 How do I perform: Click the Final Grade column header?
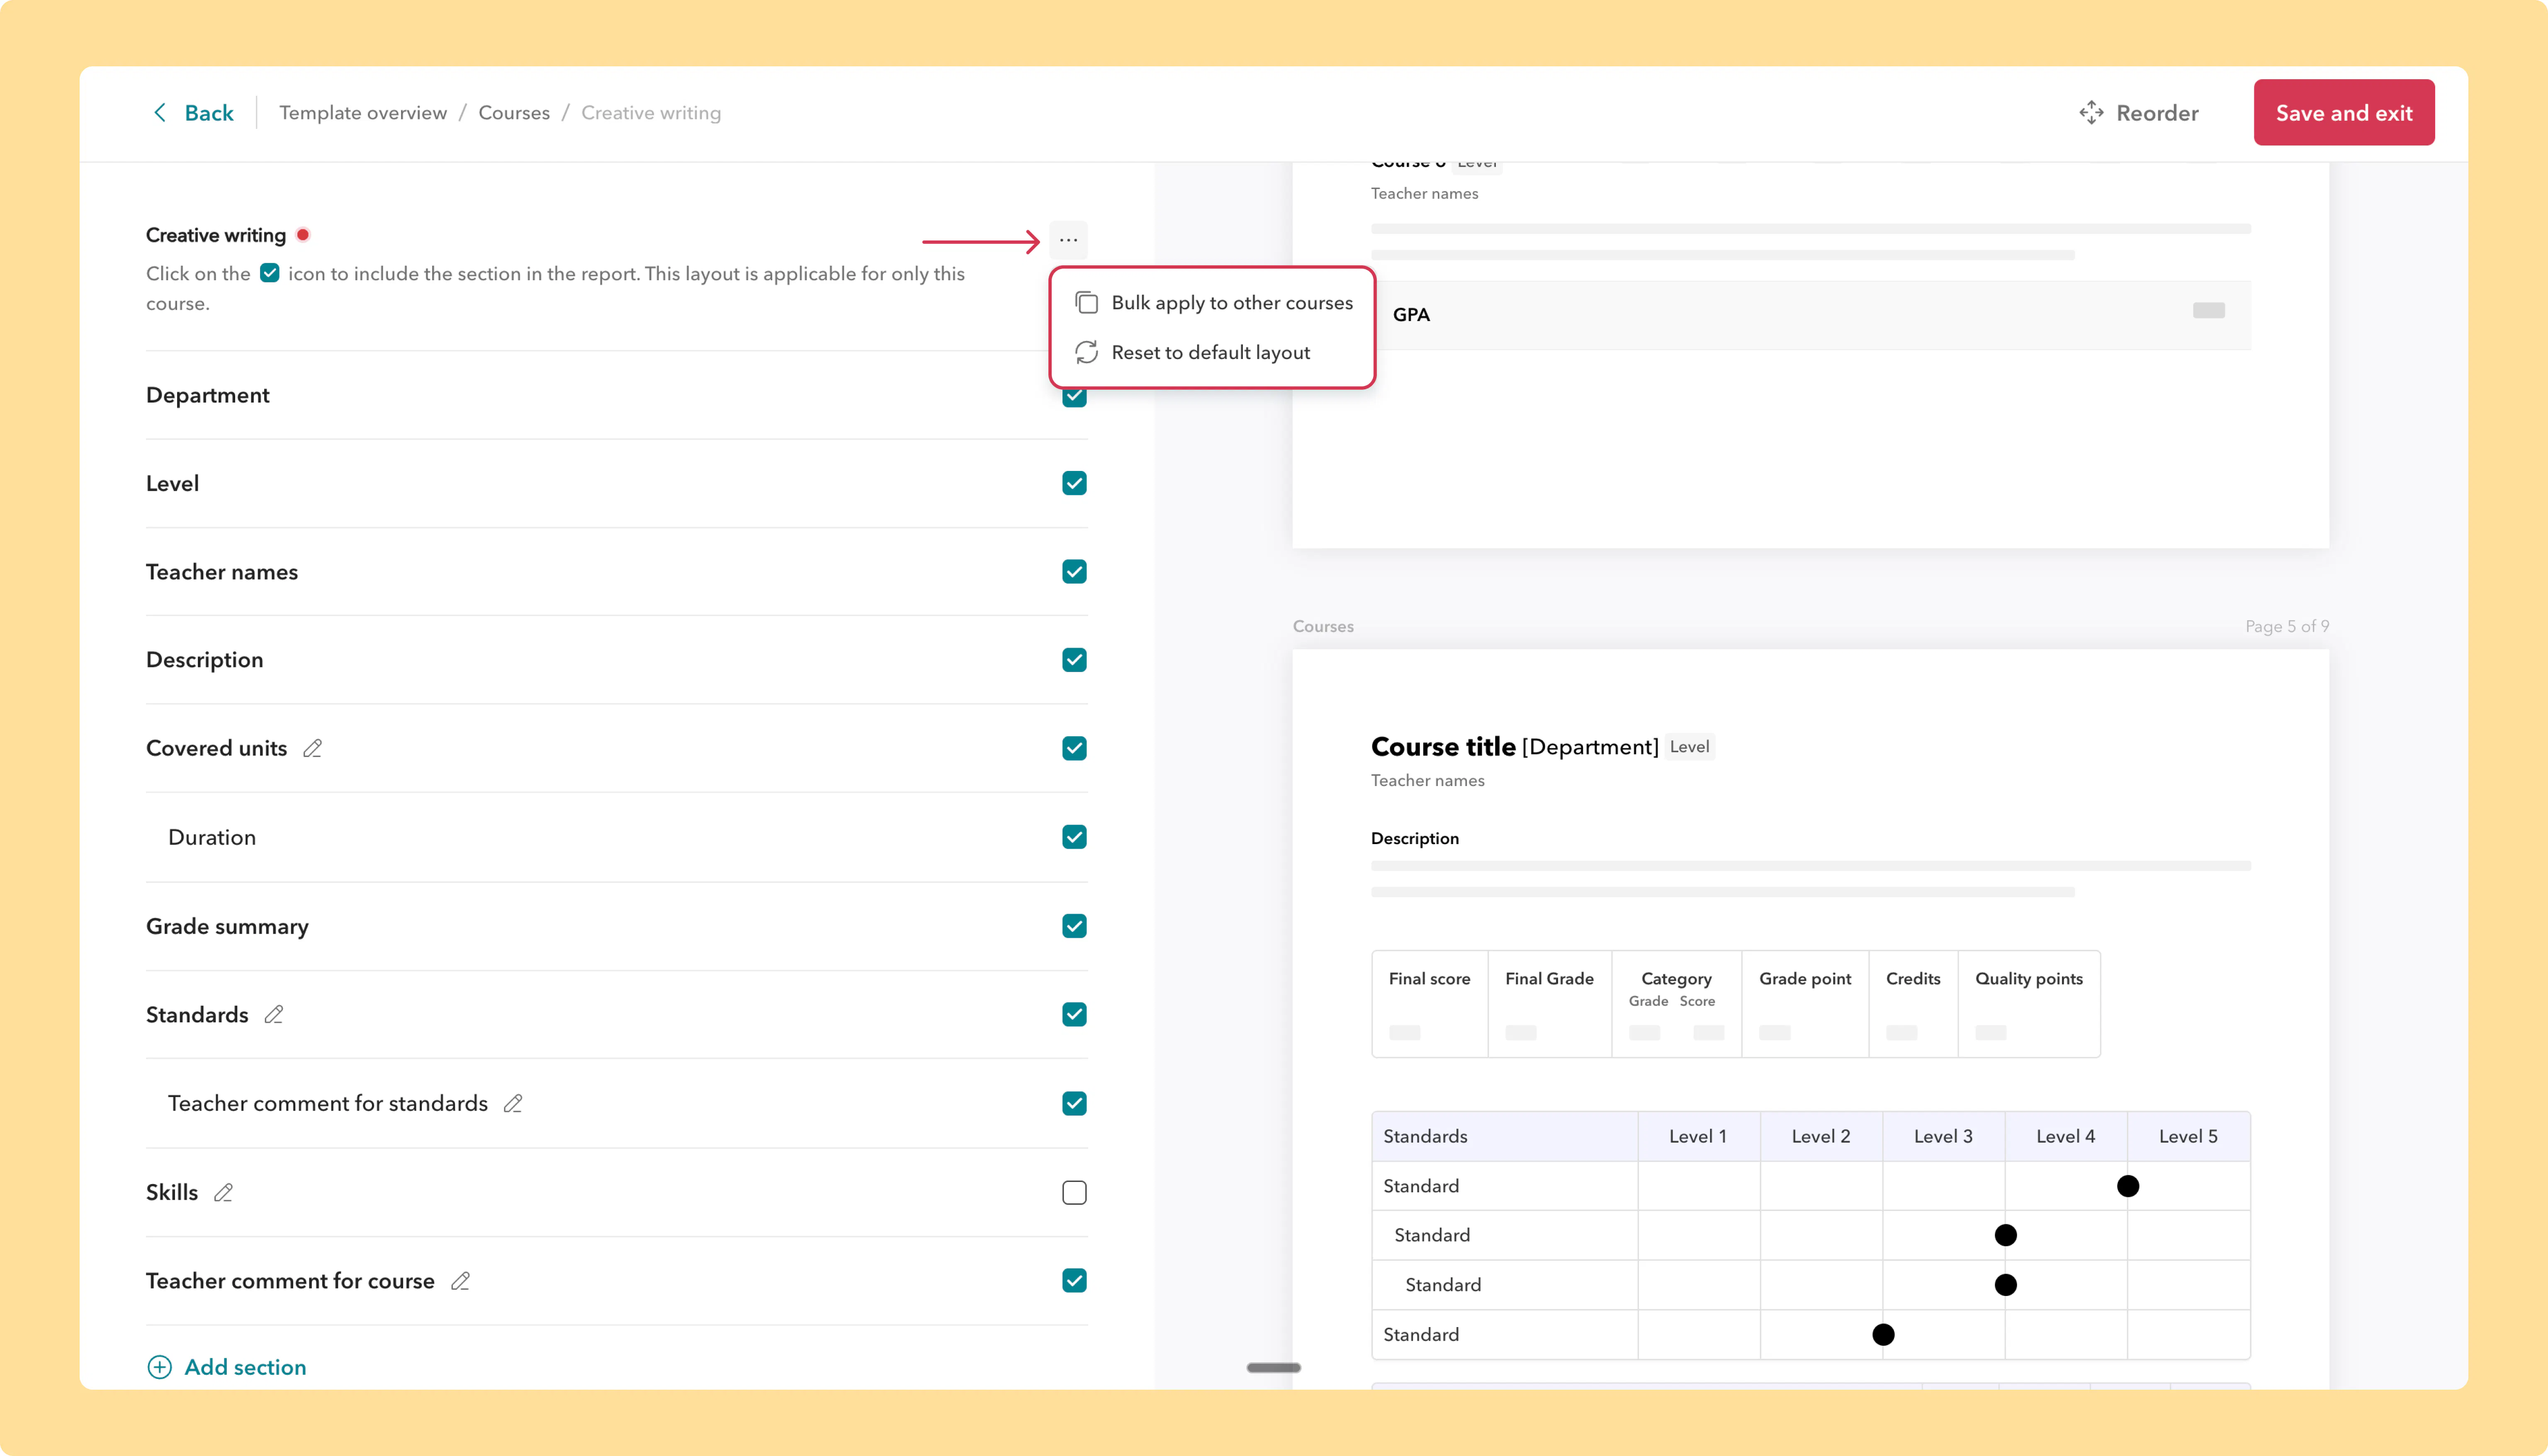(x=1550, y=979)
